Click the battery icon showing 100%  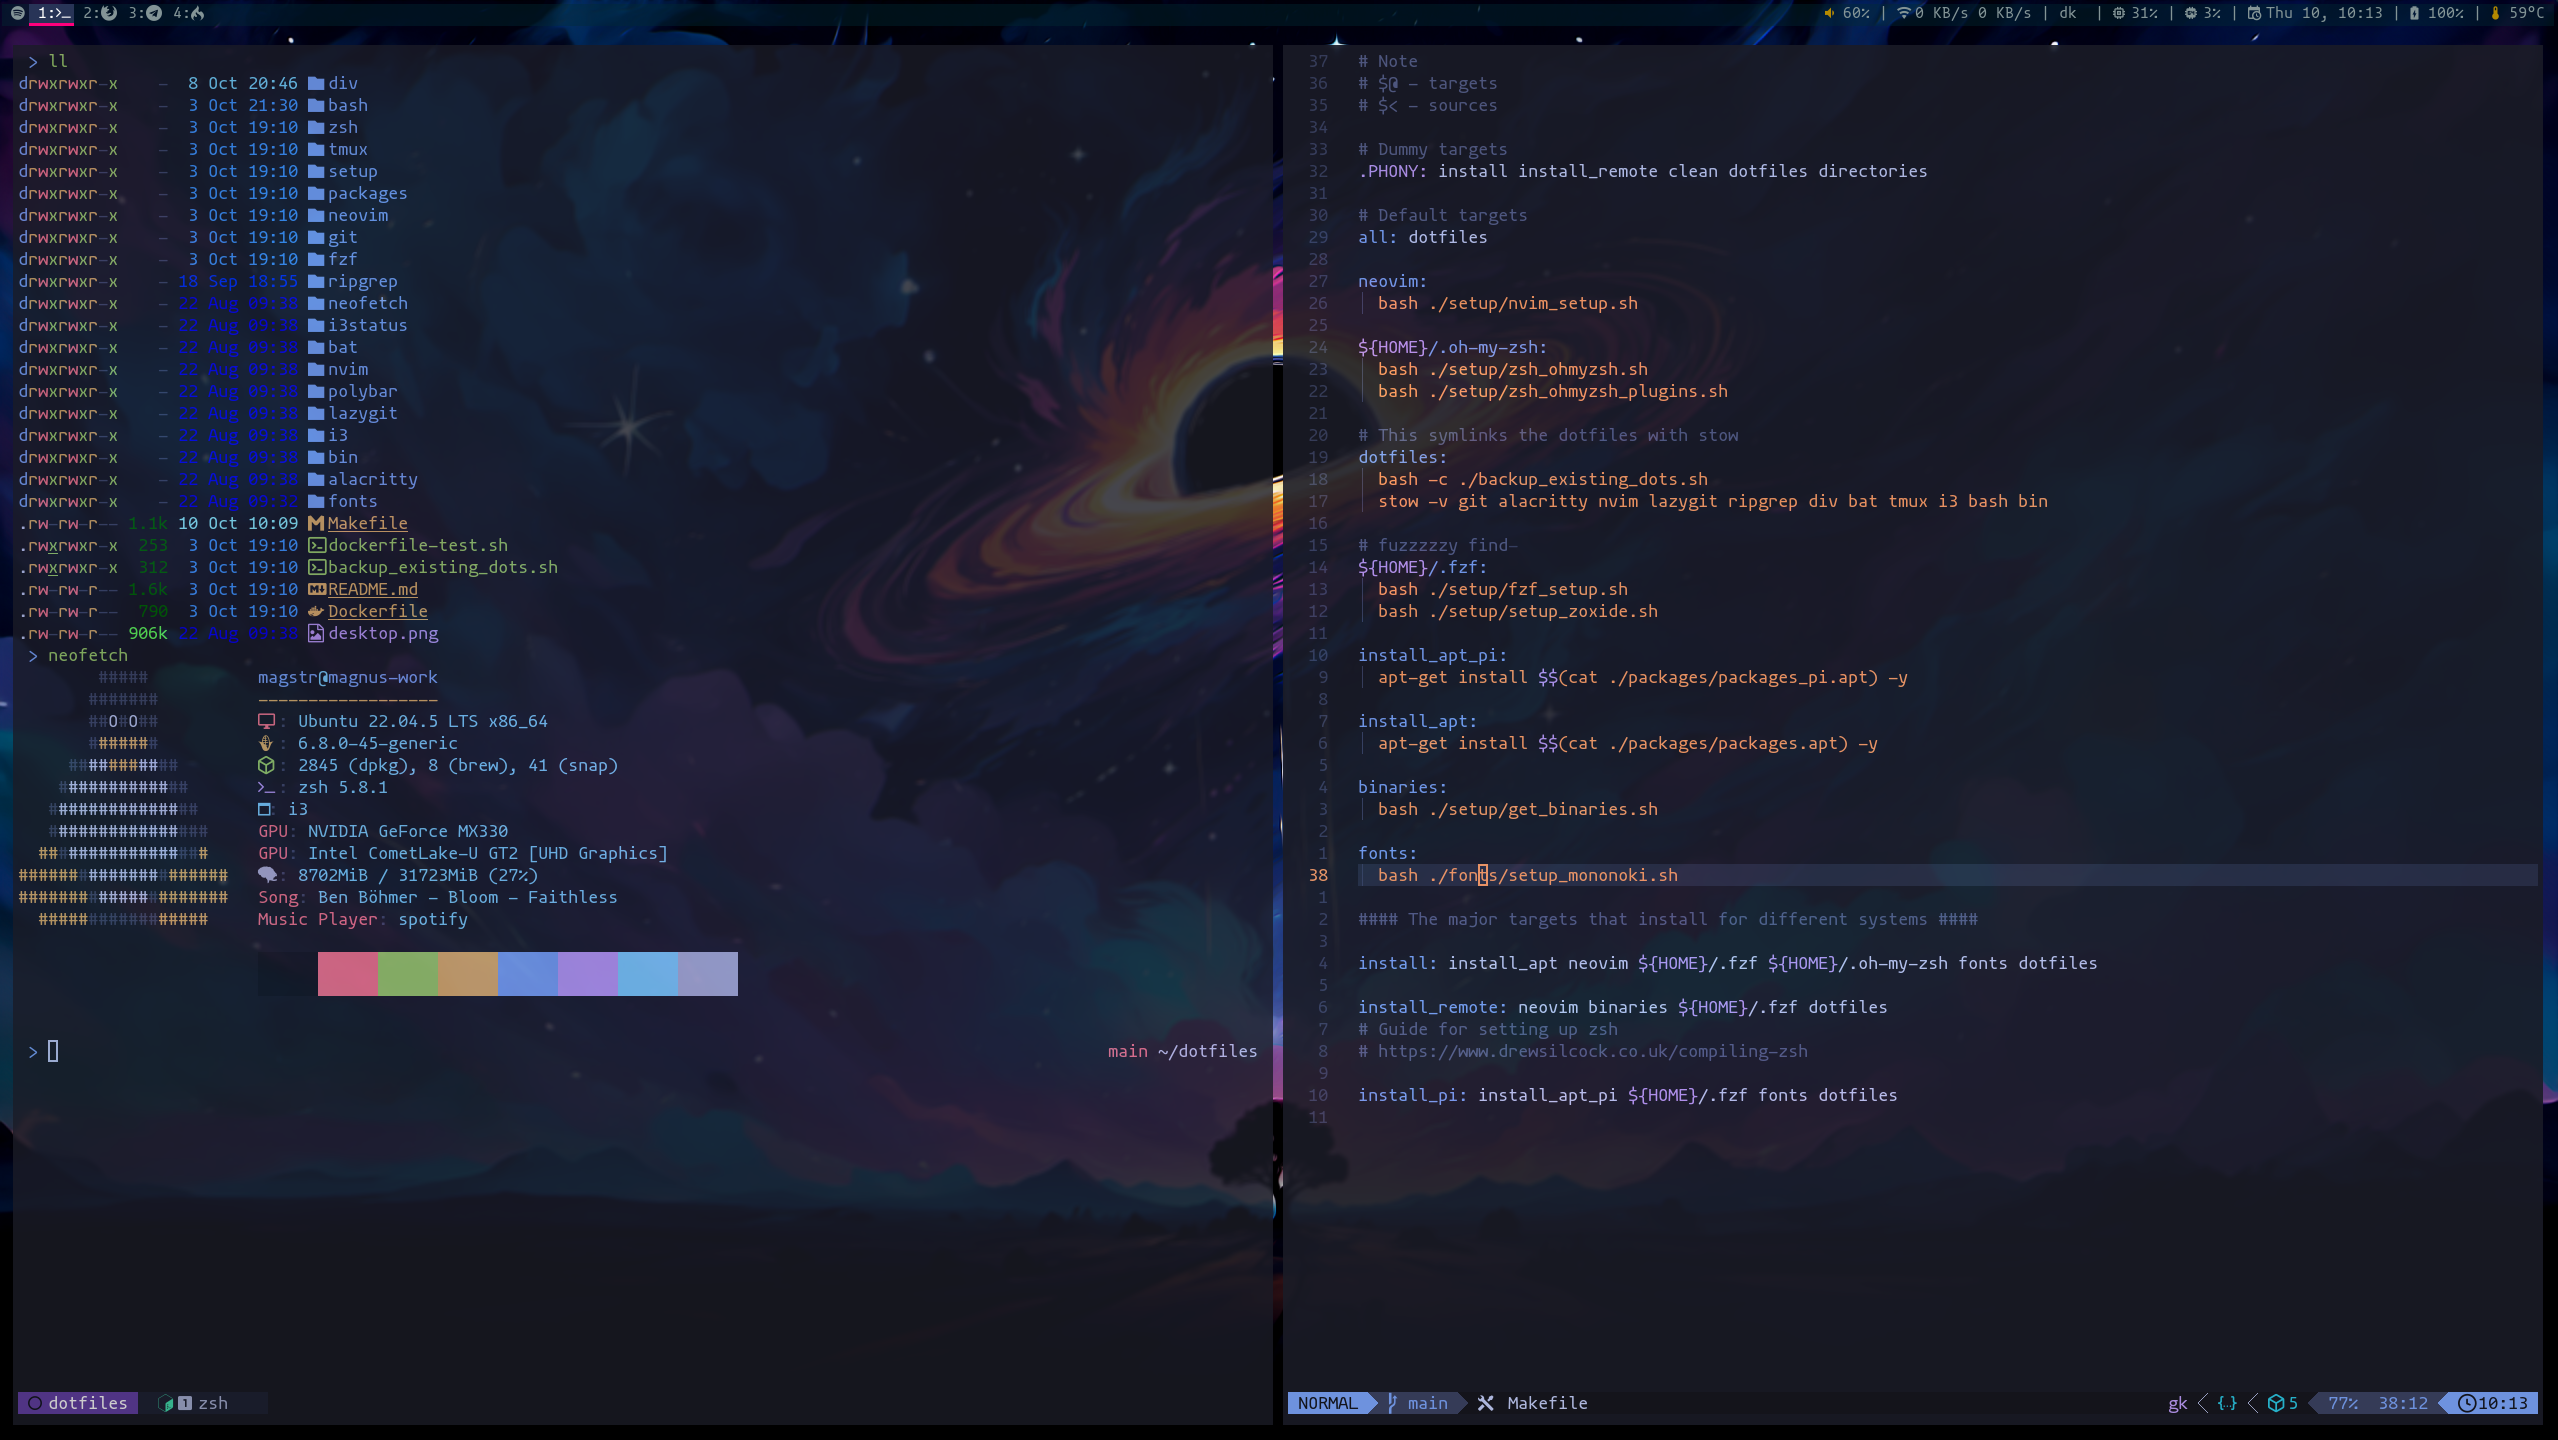[x=2414, y=13]
